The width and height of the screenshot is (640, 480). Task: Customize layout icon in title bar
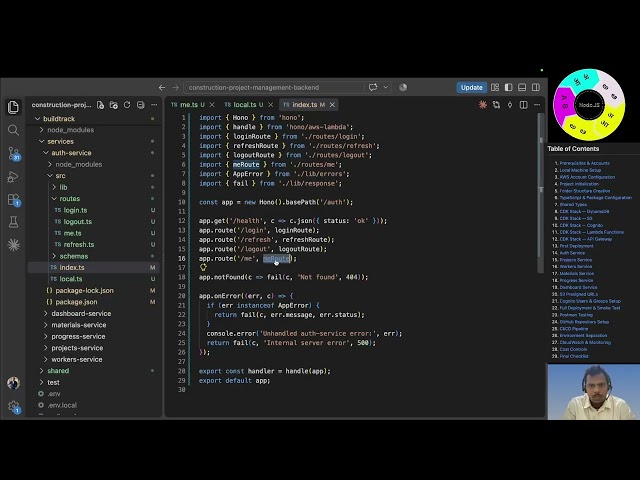(495, 87)
